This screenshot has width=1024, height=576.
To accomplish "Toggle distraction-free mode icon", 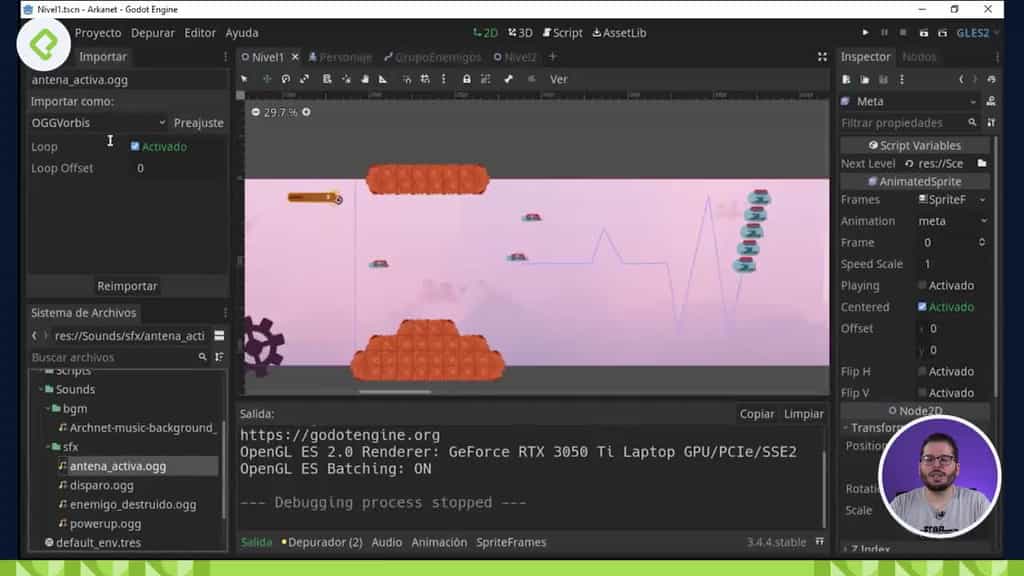I will coord(822,57).
